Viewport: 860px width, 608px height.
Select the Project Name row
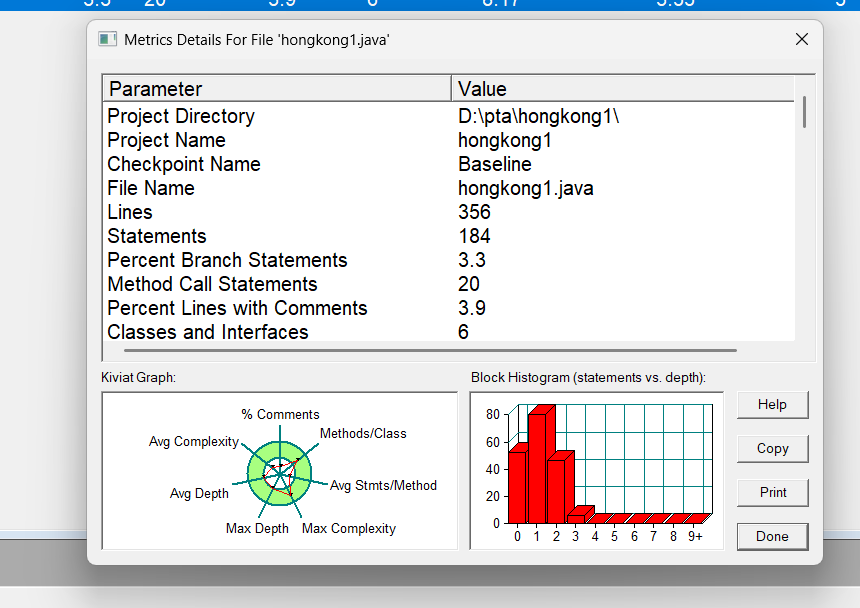[x=449, y=140]
